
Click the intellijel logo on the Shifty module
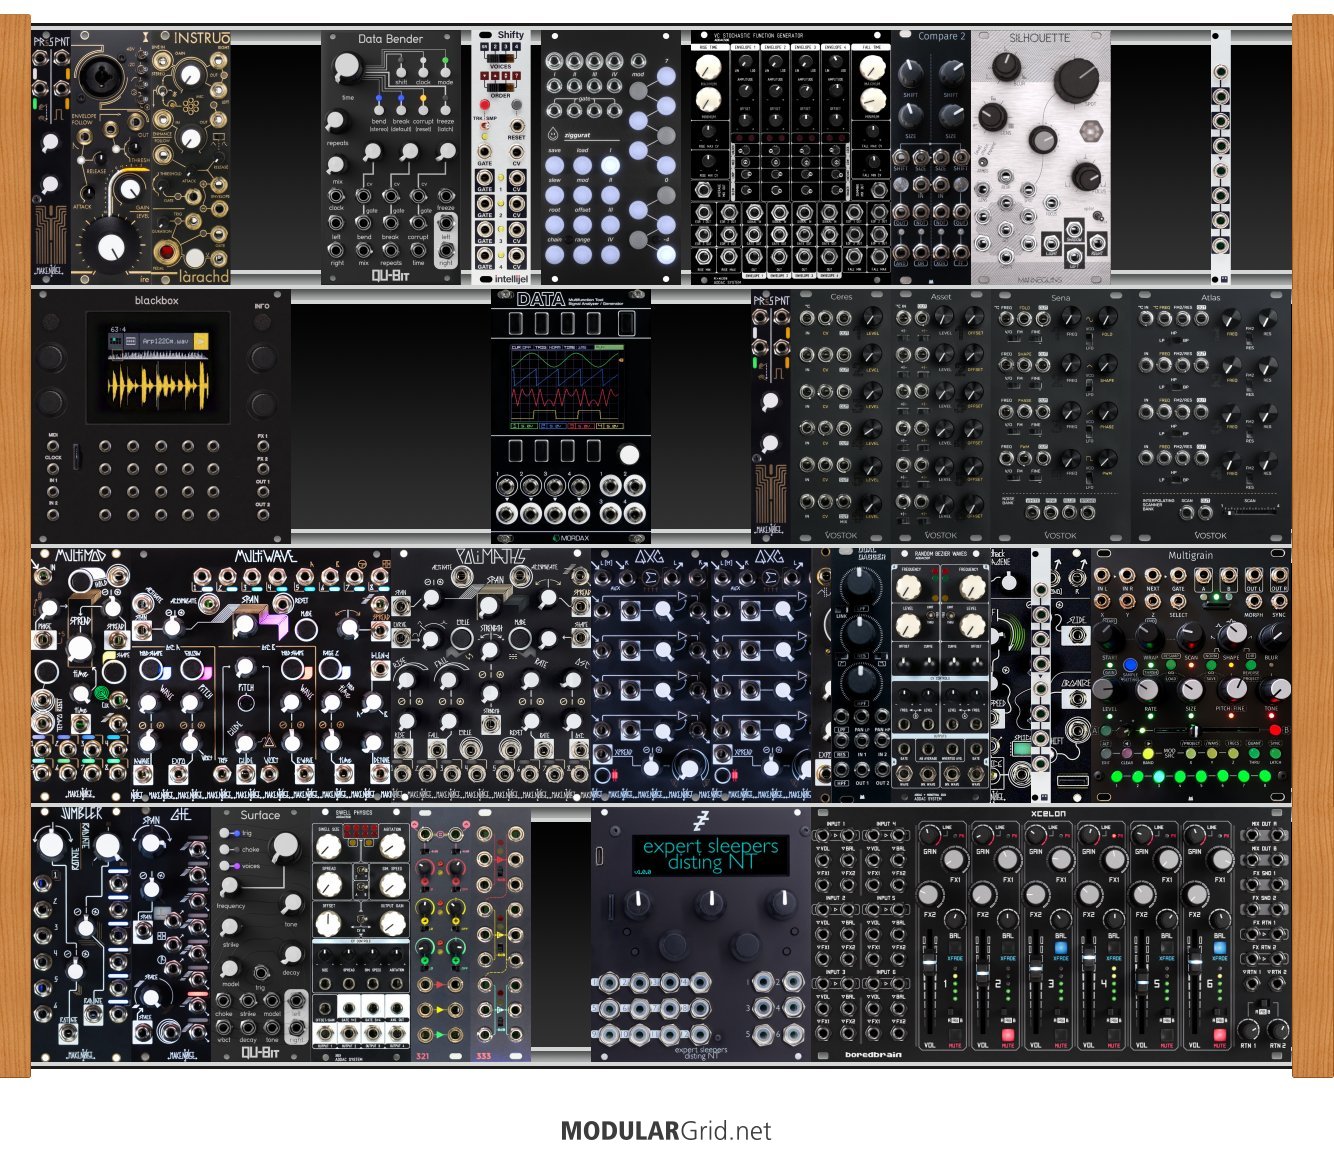tap(503, 277)
